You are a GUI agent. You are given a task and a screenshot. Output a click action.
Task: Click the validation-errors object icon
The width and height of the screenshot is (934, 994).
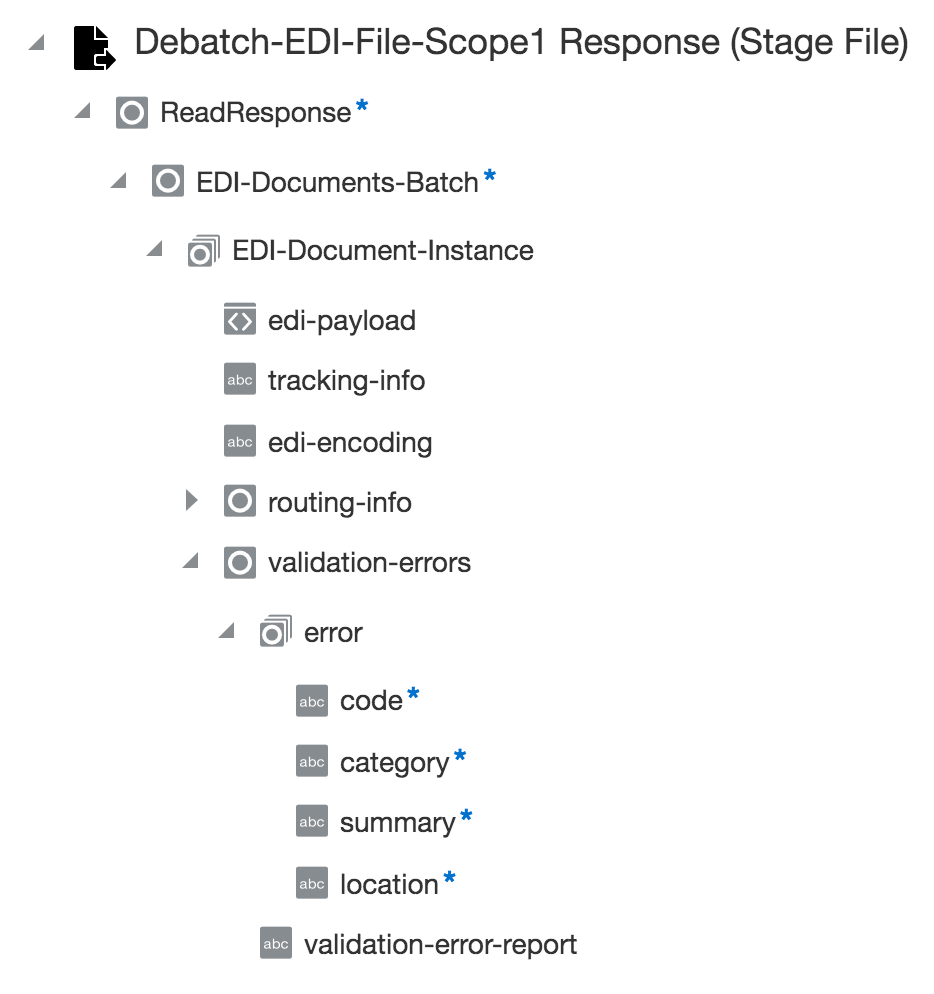239,562
